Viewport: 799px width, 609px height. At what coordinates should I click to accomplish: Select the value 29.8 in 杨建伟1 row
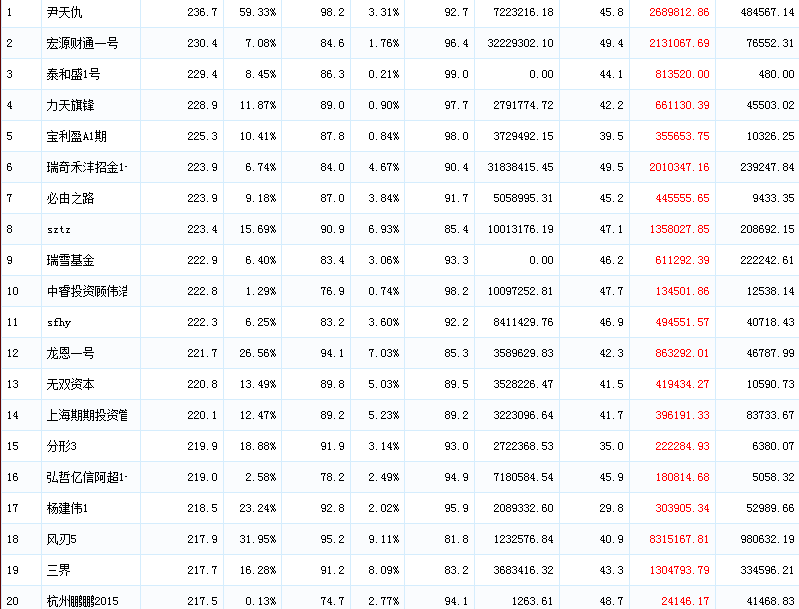(x=611, y=509)
